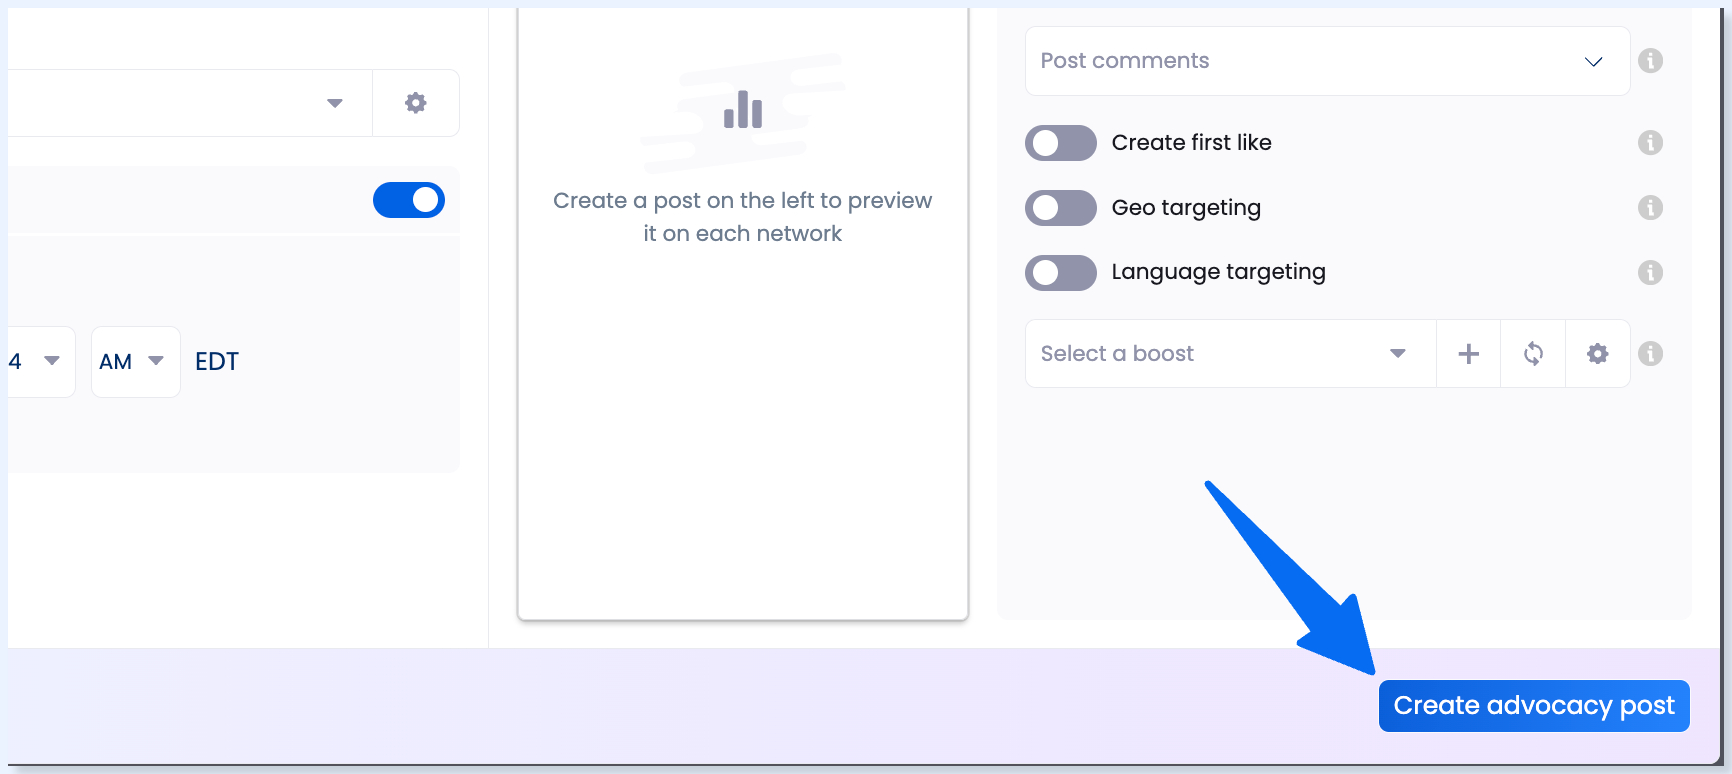Viewport: 1732px width, 774px height.
Task: Click info icon beside Geo targeting
Action: tap(1650, 208)
